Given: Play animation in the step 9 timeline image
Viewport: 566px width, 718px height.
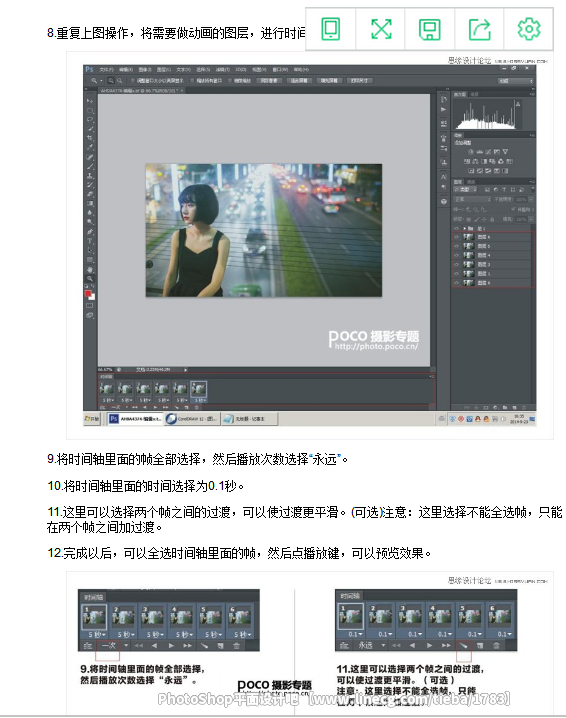Looking at the screenshot, I should pos(171,646).
